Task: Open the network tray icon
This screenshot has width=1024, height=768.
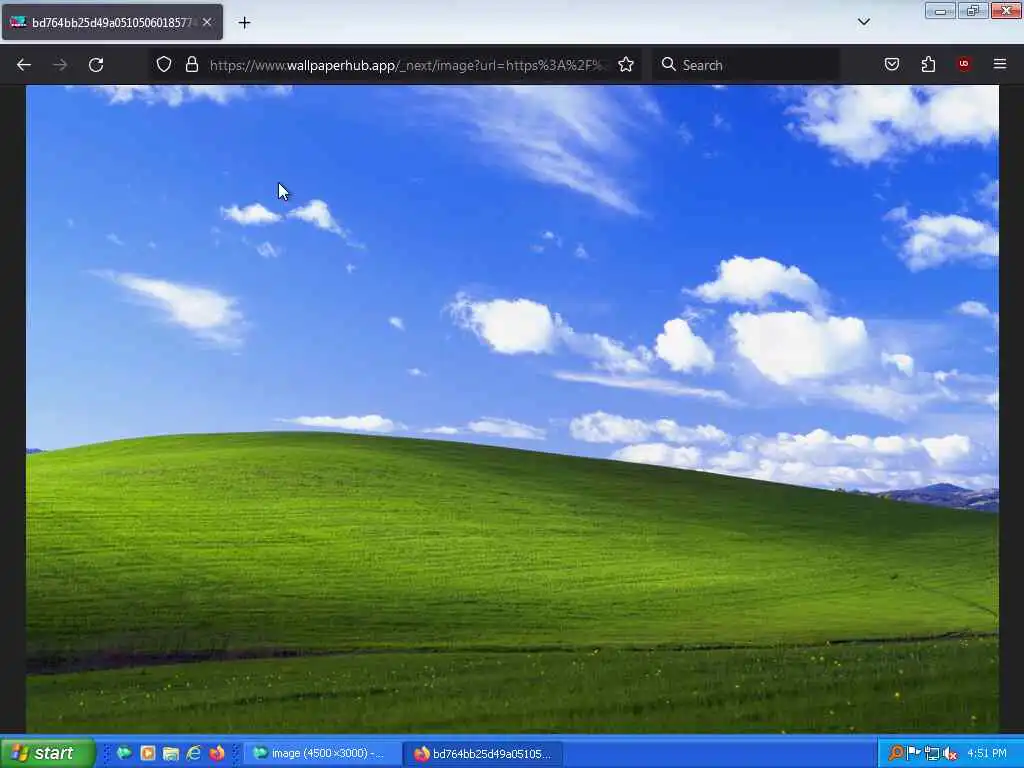Action: [932, 753]
